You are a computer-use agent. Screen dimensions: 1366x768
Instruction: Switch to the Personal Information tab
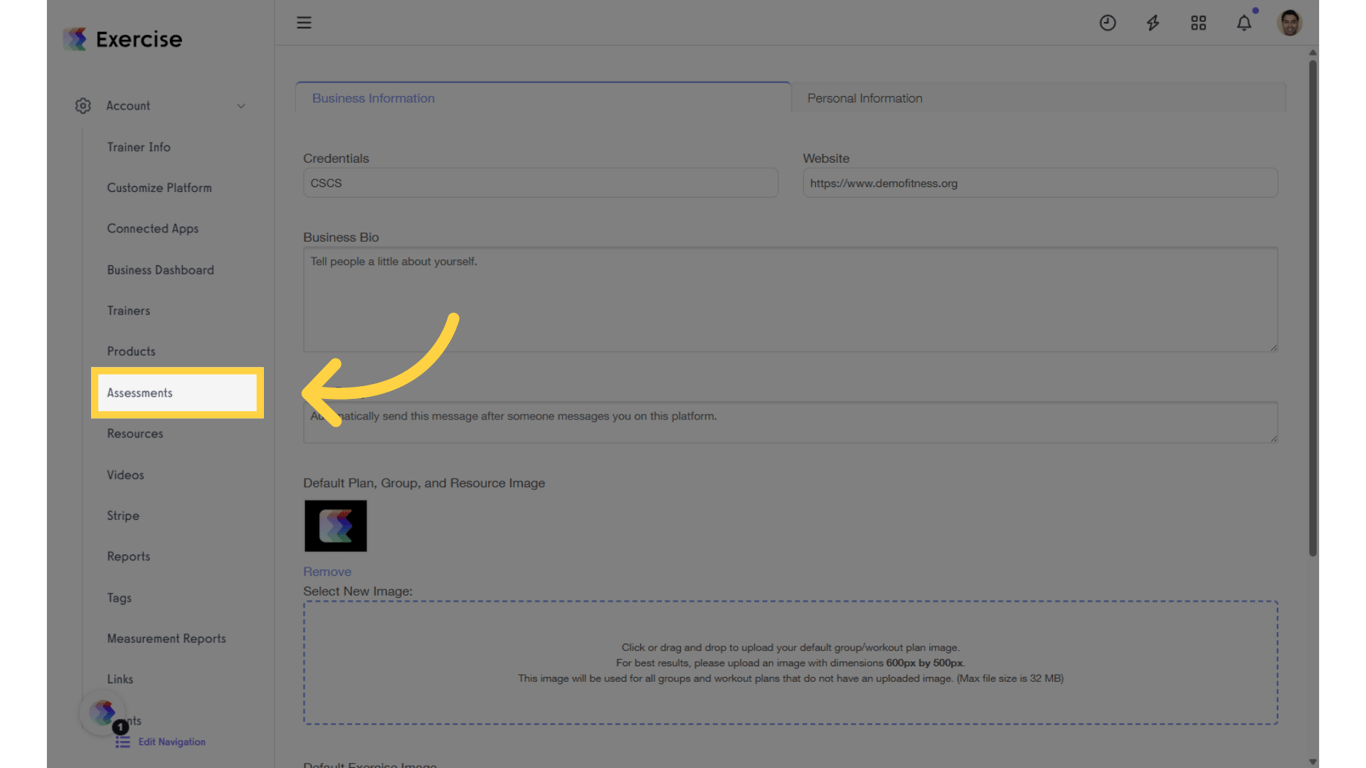(x=864, y=97)
